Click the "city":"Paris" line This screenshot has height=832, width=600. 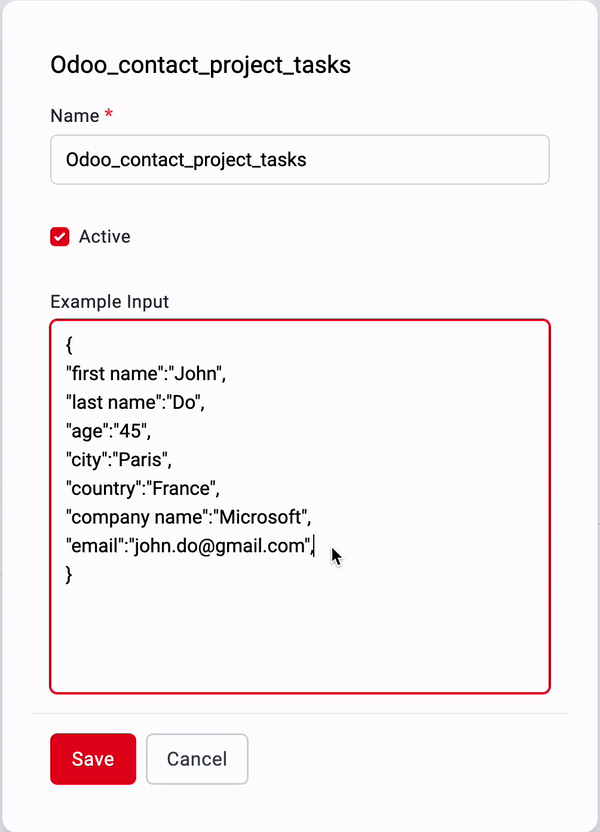point(119,460)
